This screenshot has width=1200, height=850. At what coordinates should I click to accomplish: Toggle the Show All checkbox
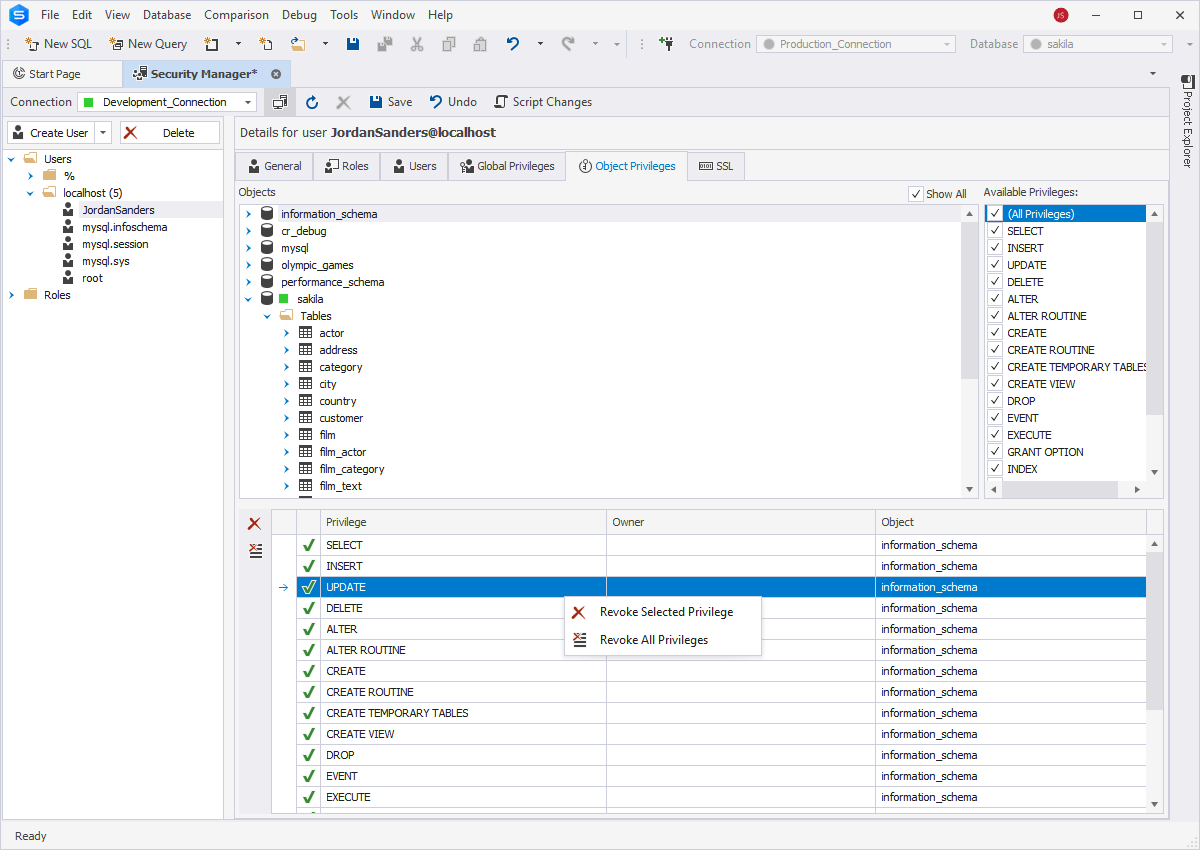[x=916, y=193]
